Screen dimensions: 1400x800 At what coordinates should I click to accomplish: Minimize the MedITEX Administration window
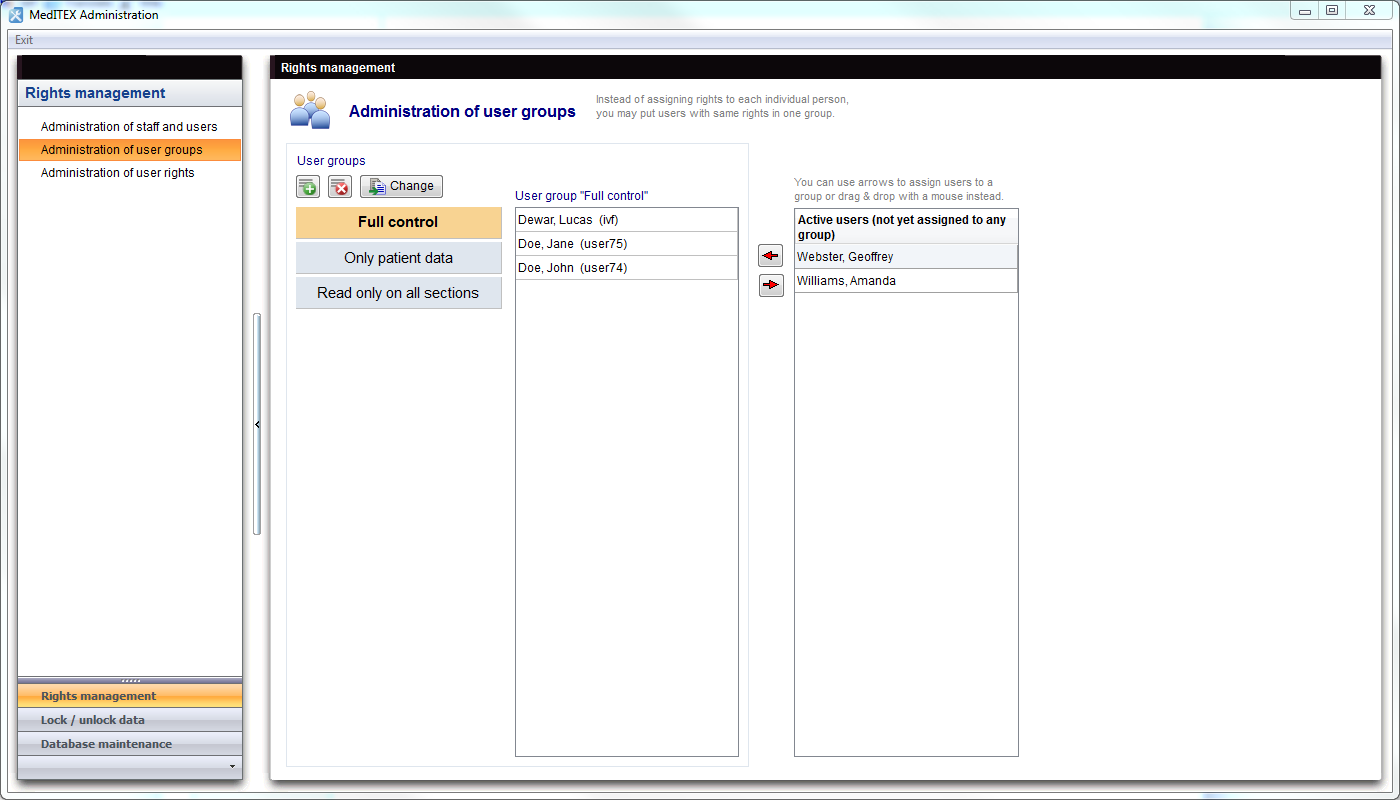1305,11
